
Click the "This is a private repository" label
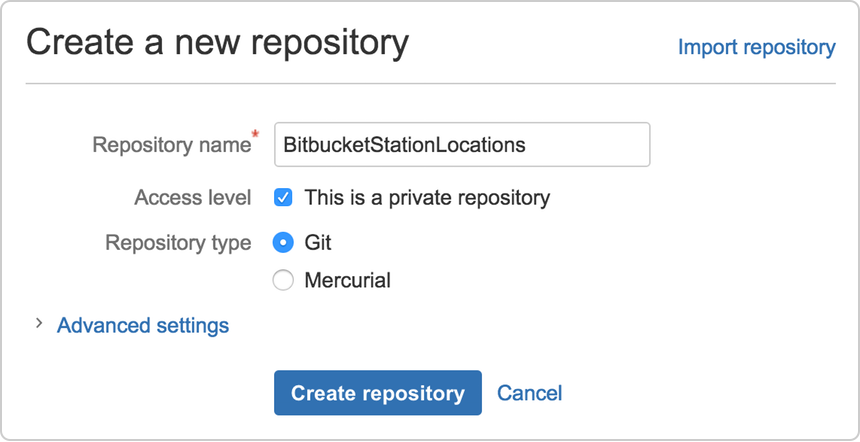click(427, 198)
